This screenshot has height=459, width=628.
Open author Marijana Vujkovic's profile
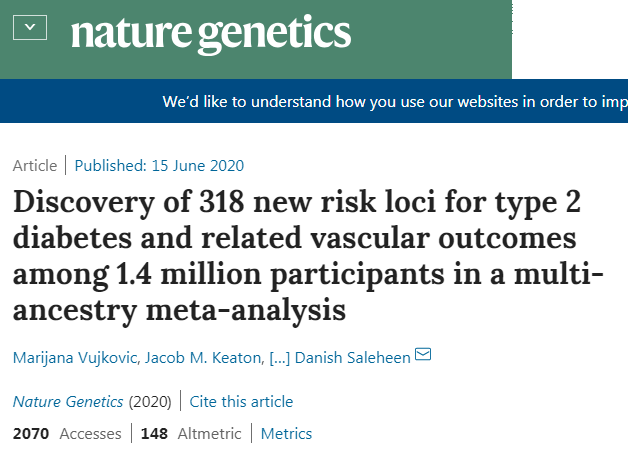click(x=75, y=357)
